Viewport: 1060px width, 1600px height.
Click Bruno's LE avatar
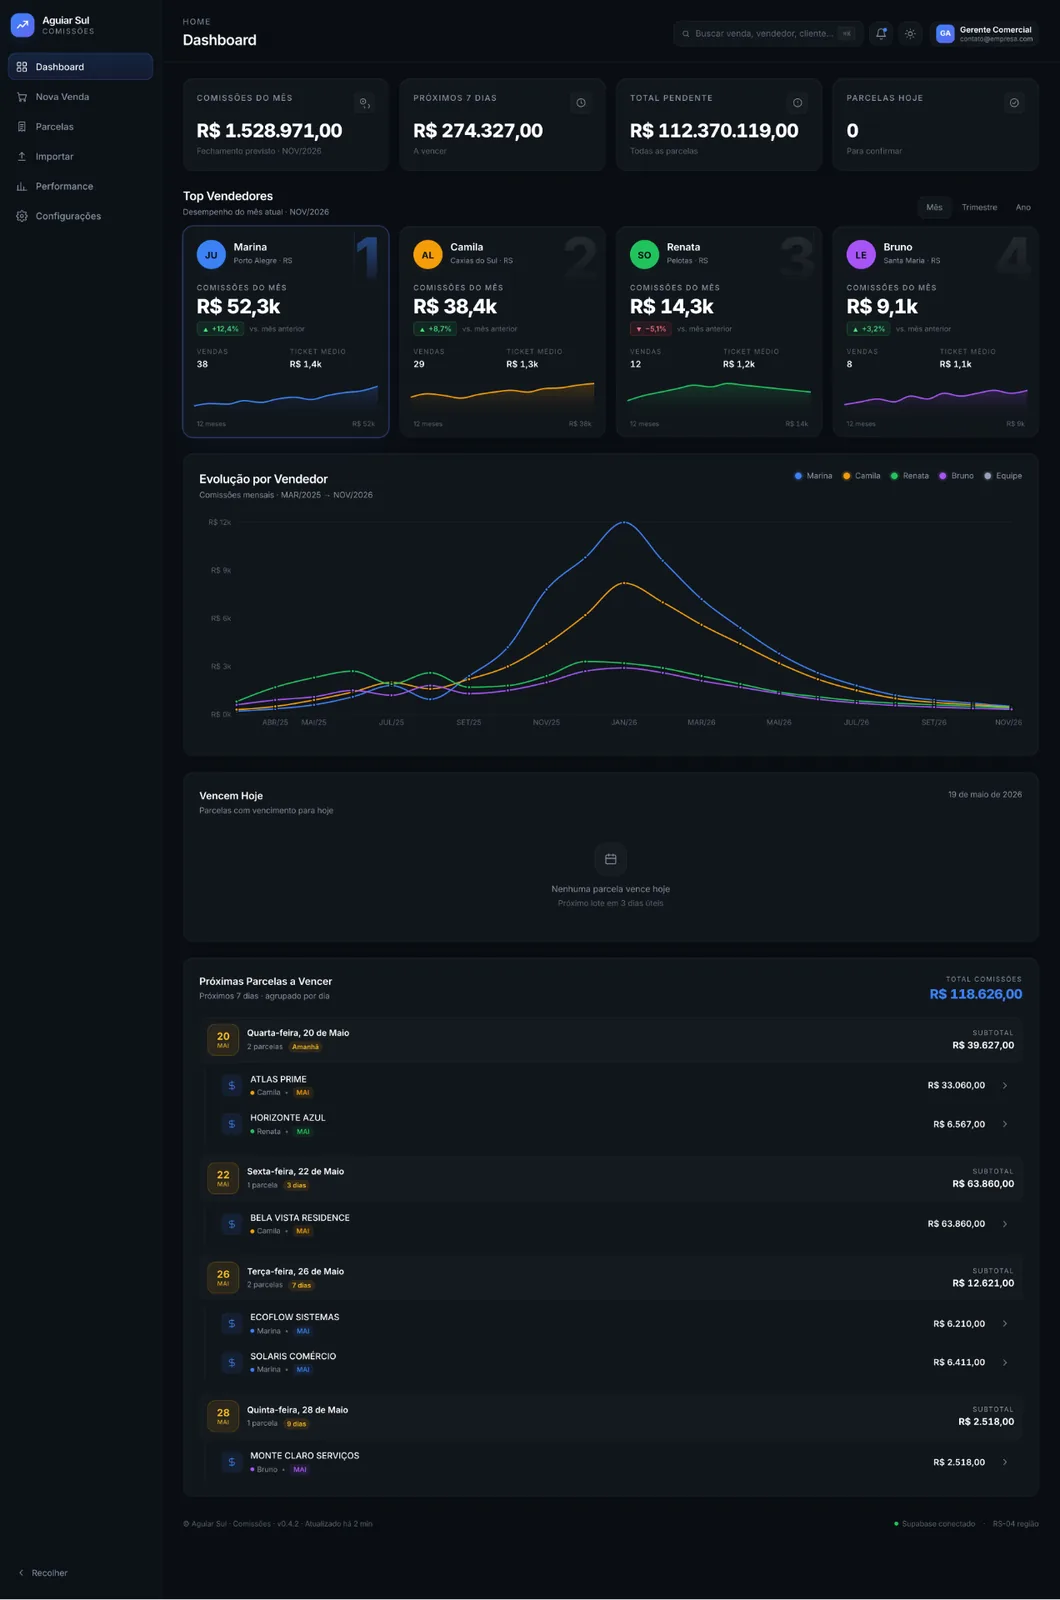(861, 254)
